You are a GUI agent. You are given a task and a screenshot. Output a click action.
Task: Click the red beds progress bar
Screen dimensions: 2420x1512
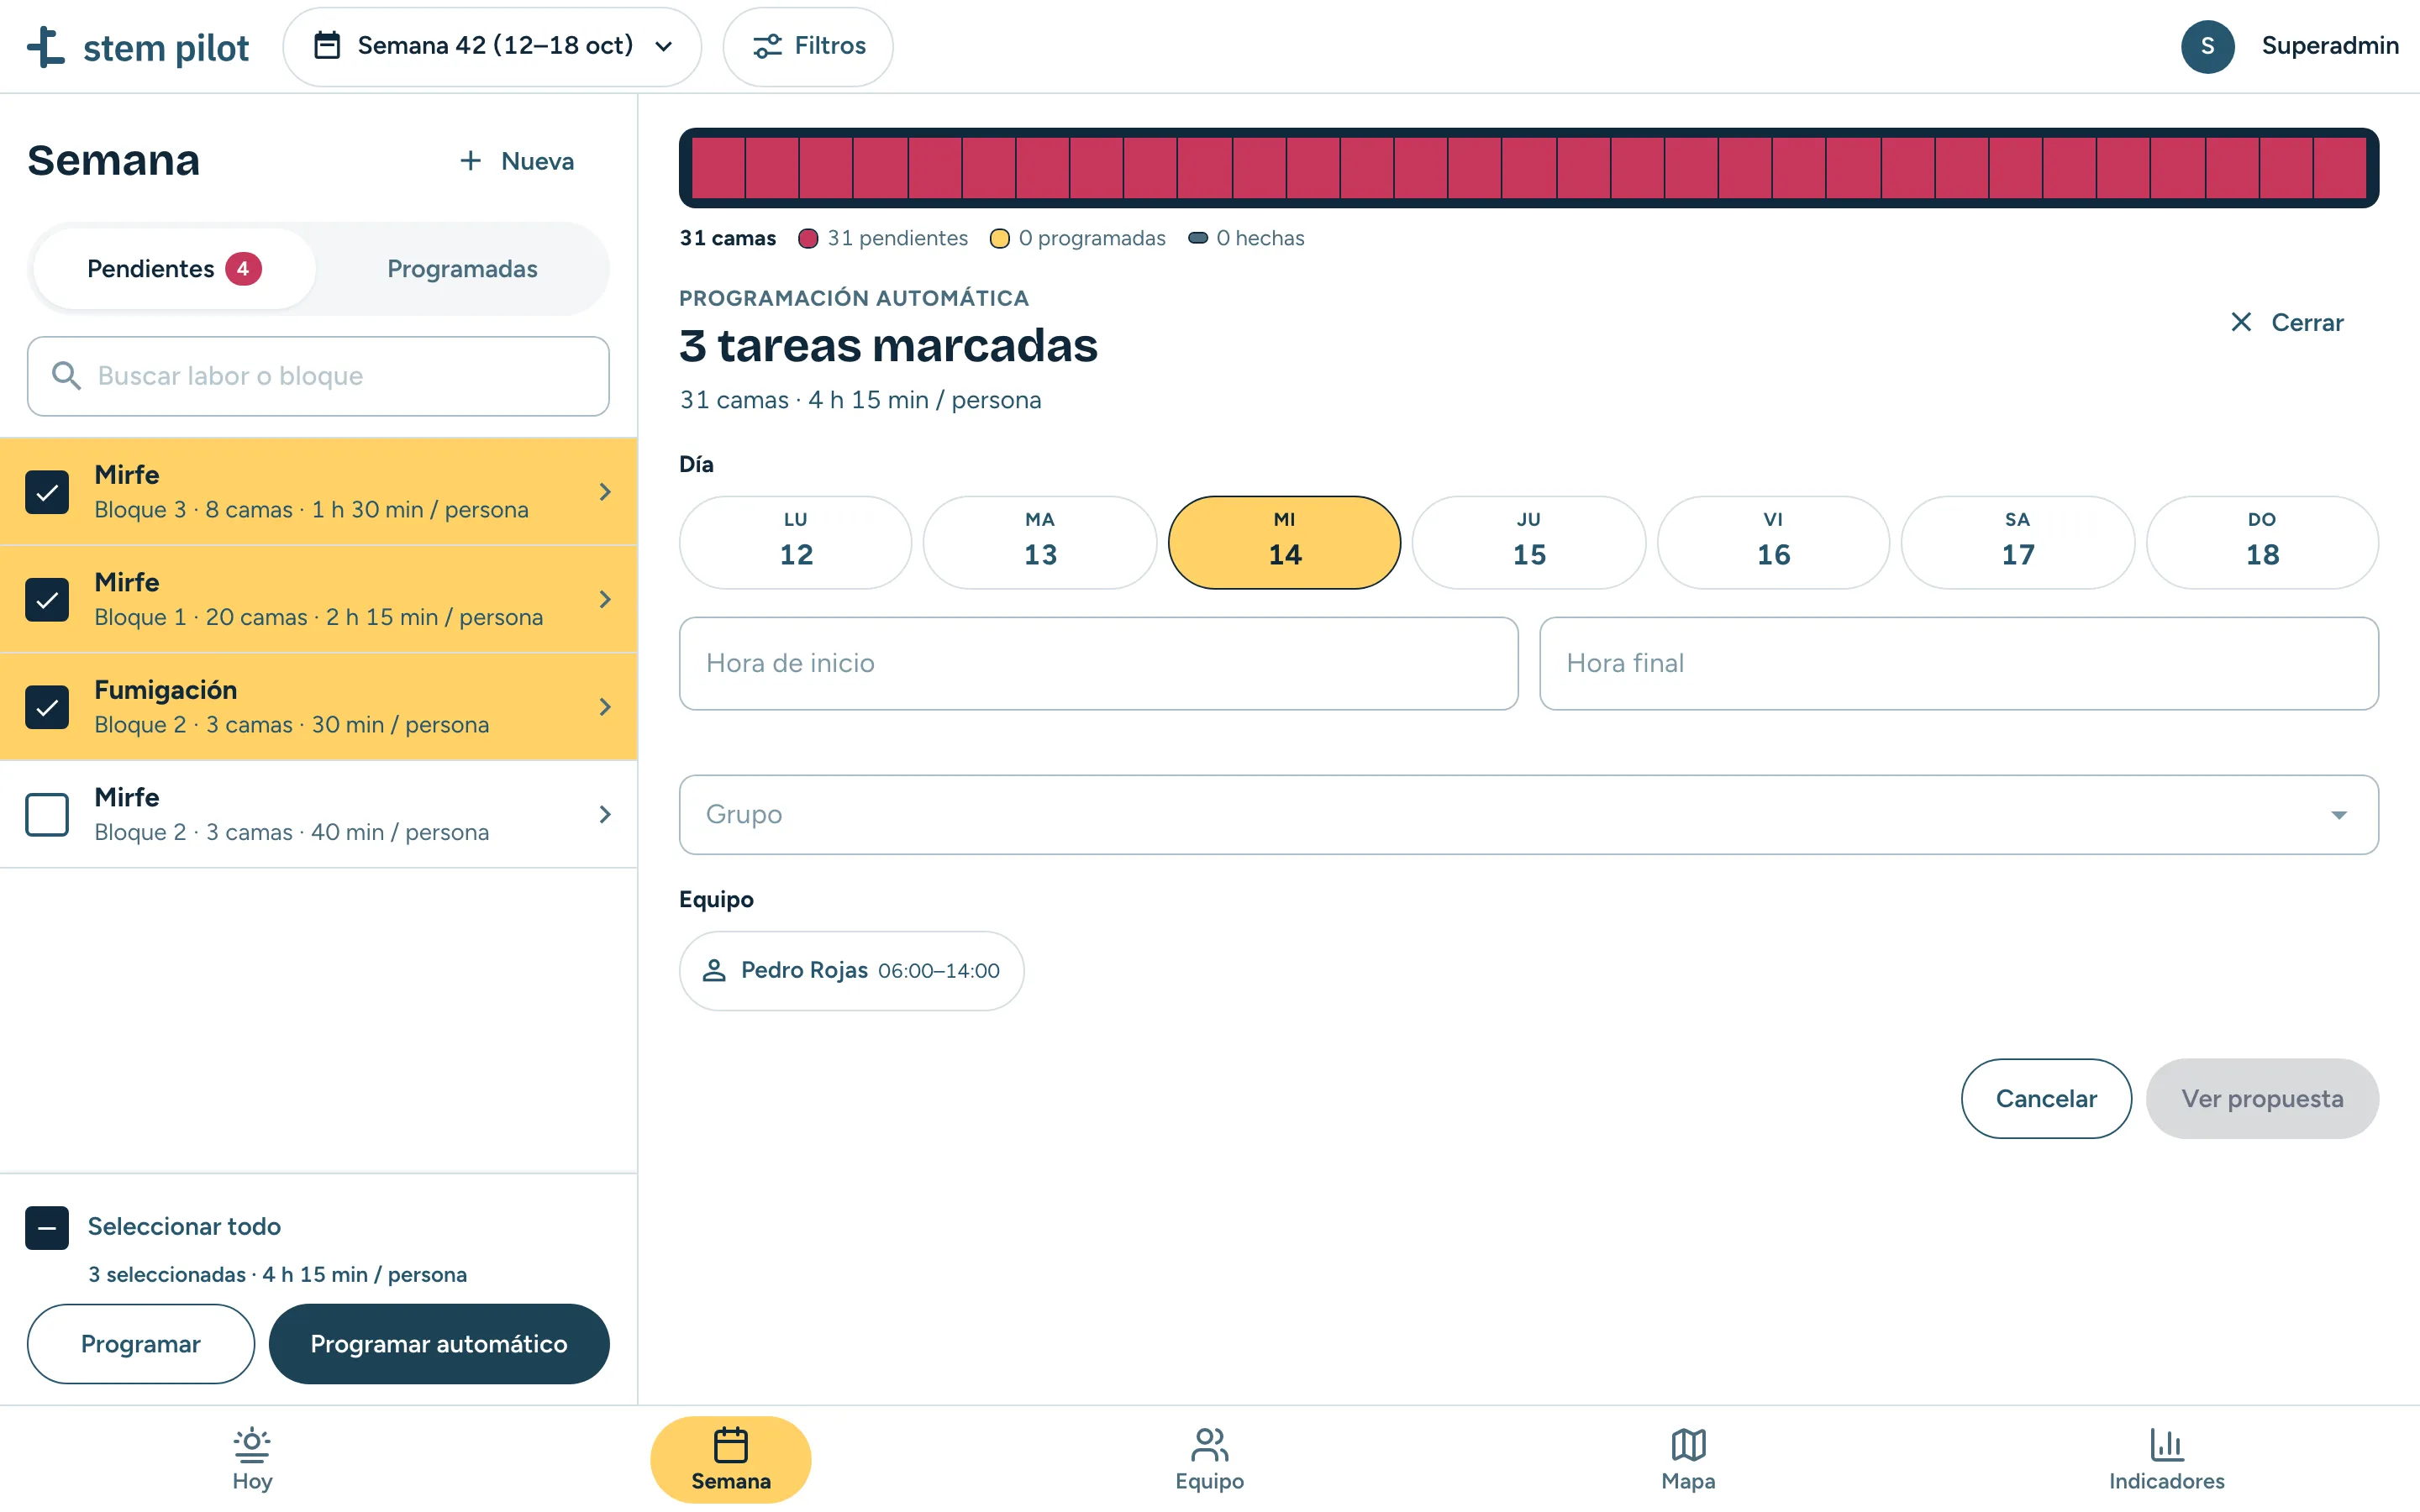[1528, 168]
